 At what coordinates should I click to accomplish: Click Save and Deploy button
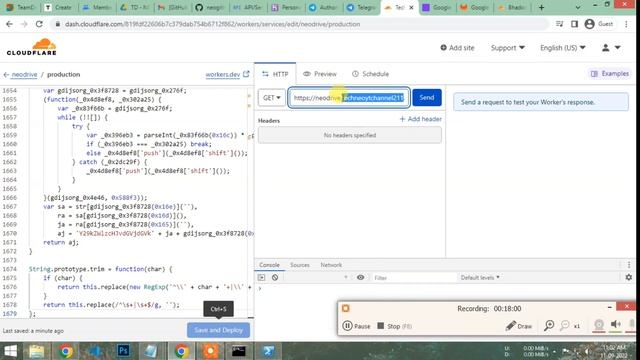(x=218, y=330)
